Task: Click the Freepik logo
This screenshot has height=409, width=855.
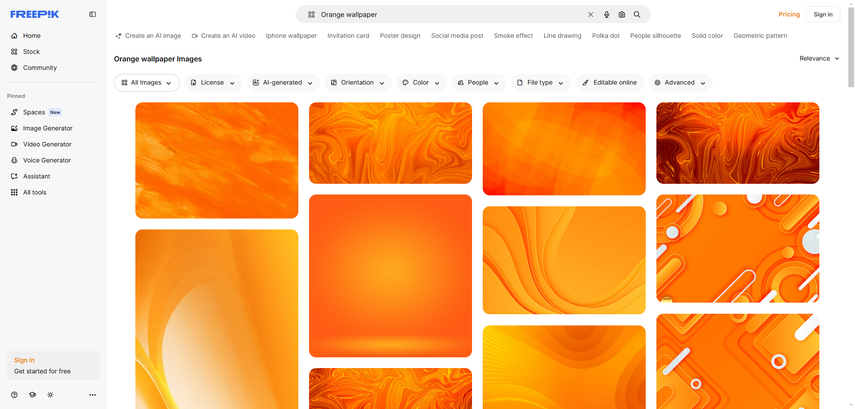Action: 34,15
